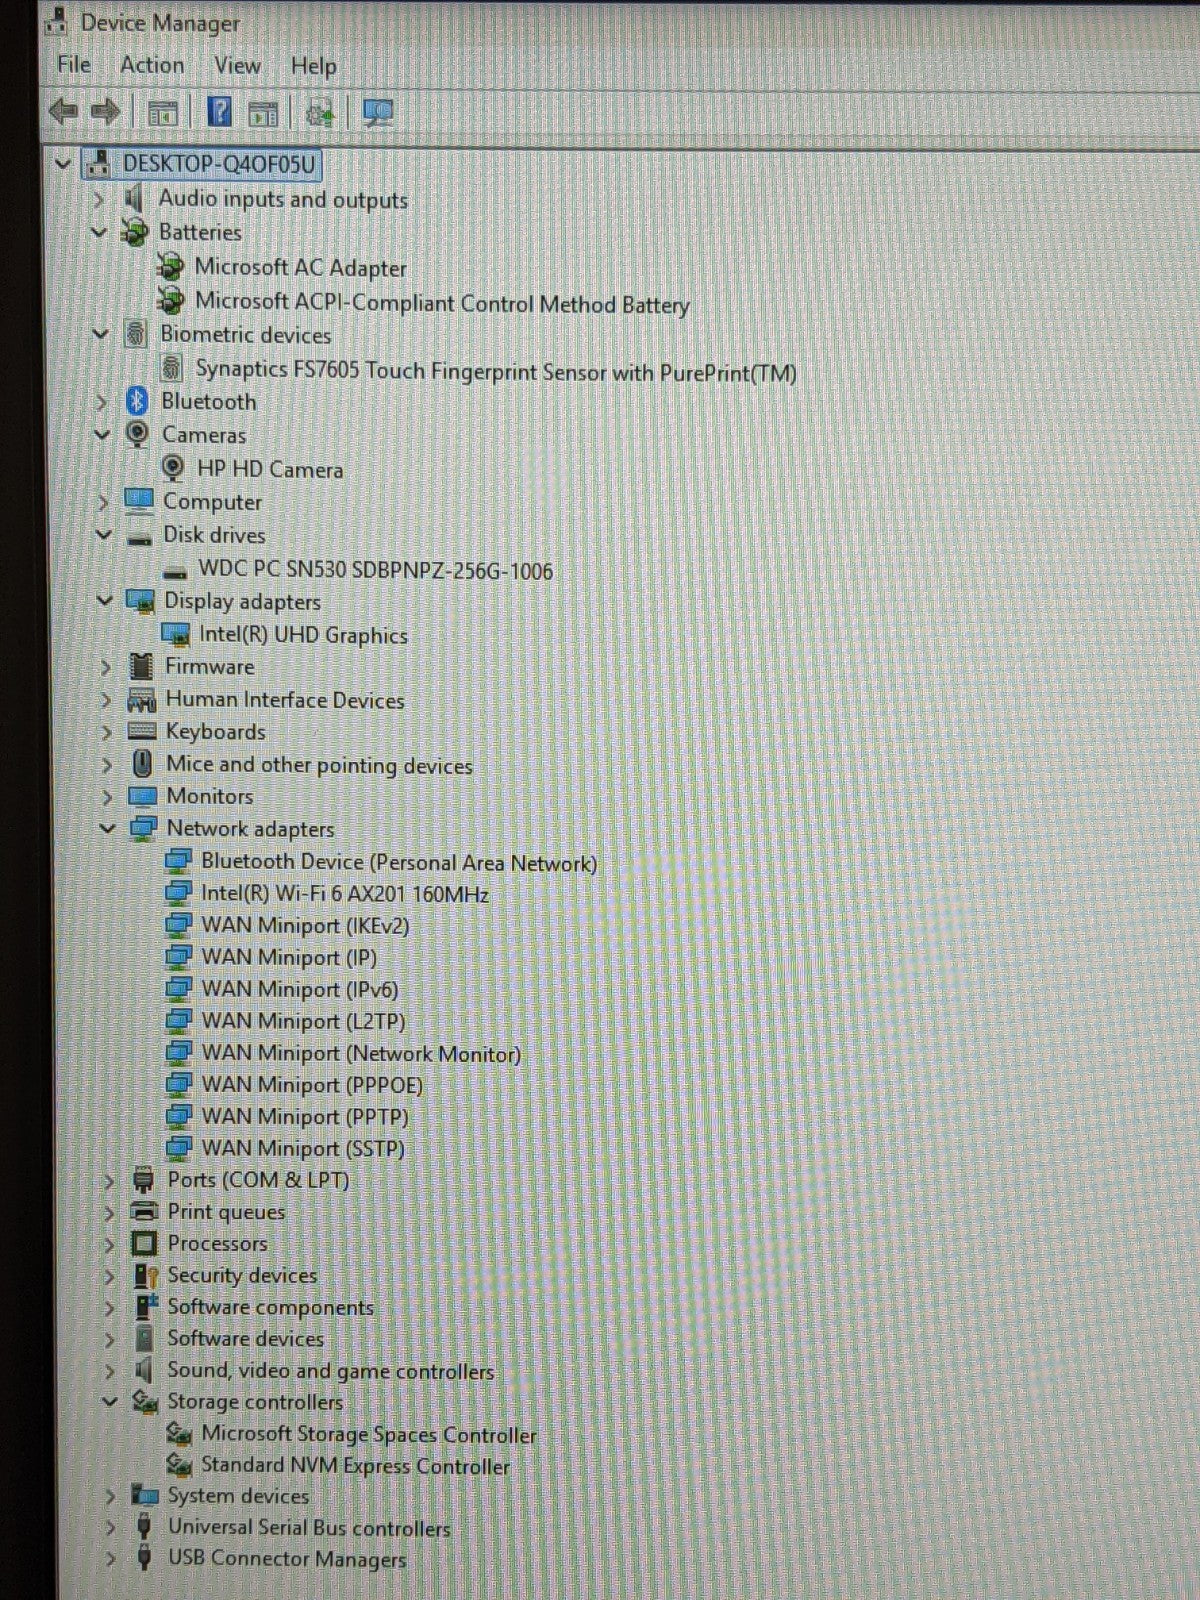Expand the Audio inputs and outputs category
1200x1600 pixels.
click(98, 199)
